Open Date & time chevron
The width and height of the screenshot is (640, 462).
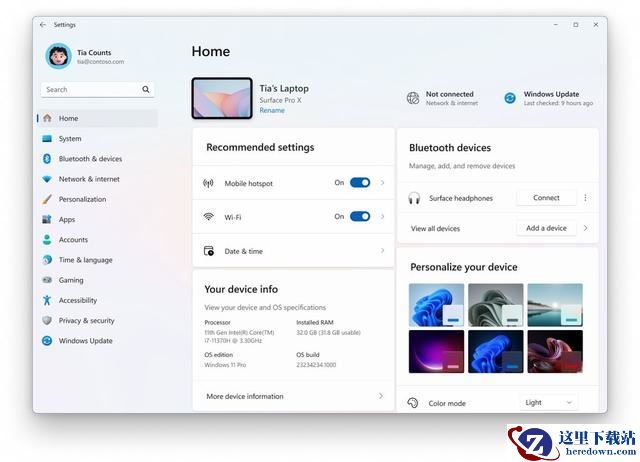382,250
